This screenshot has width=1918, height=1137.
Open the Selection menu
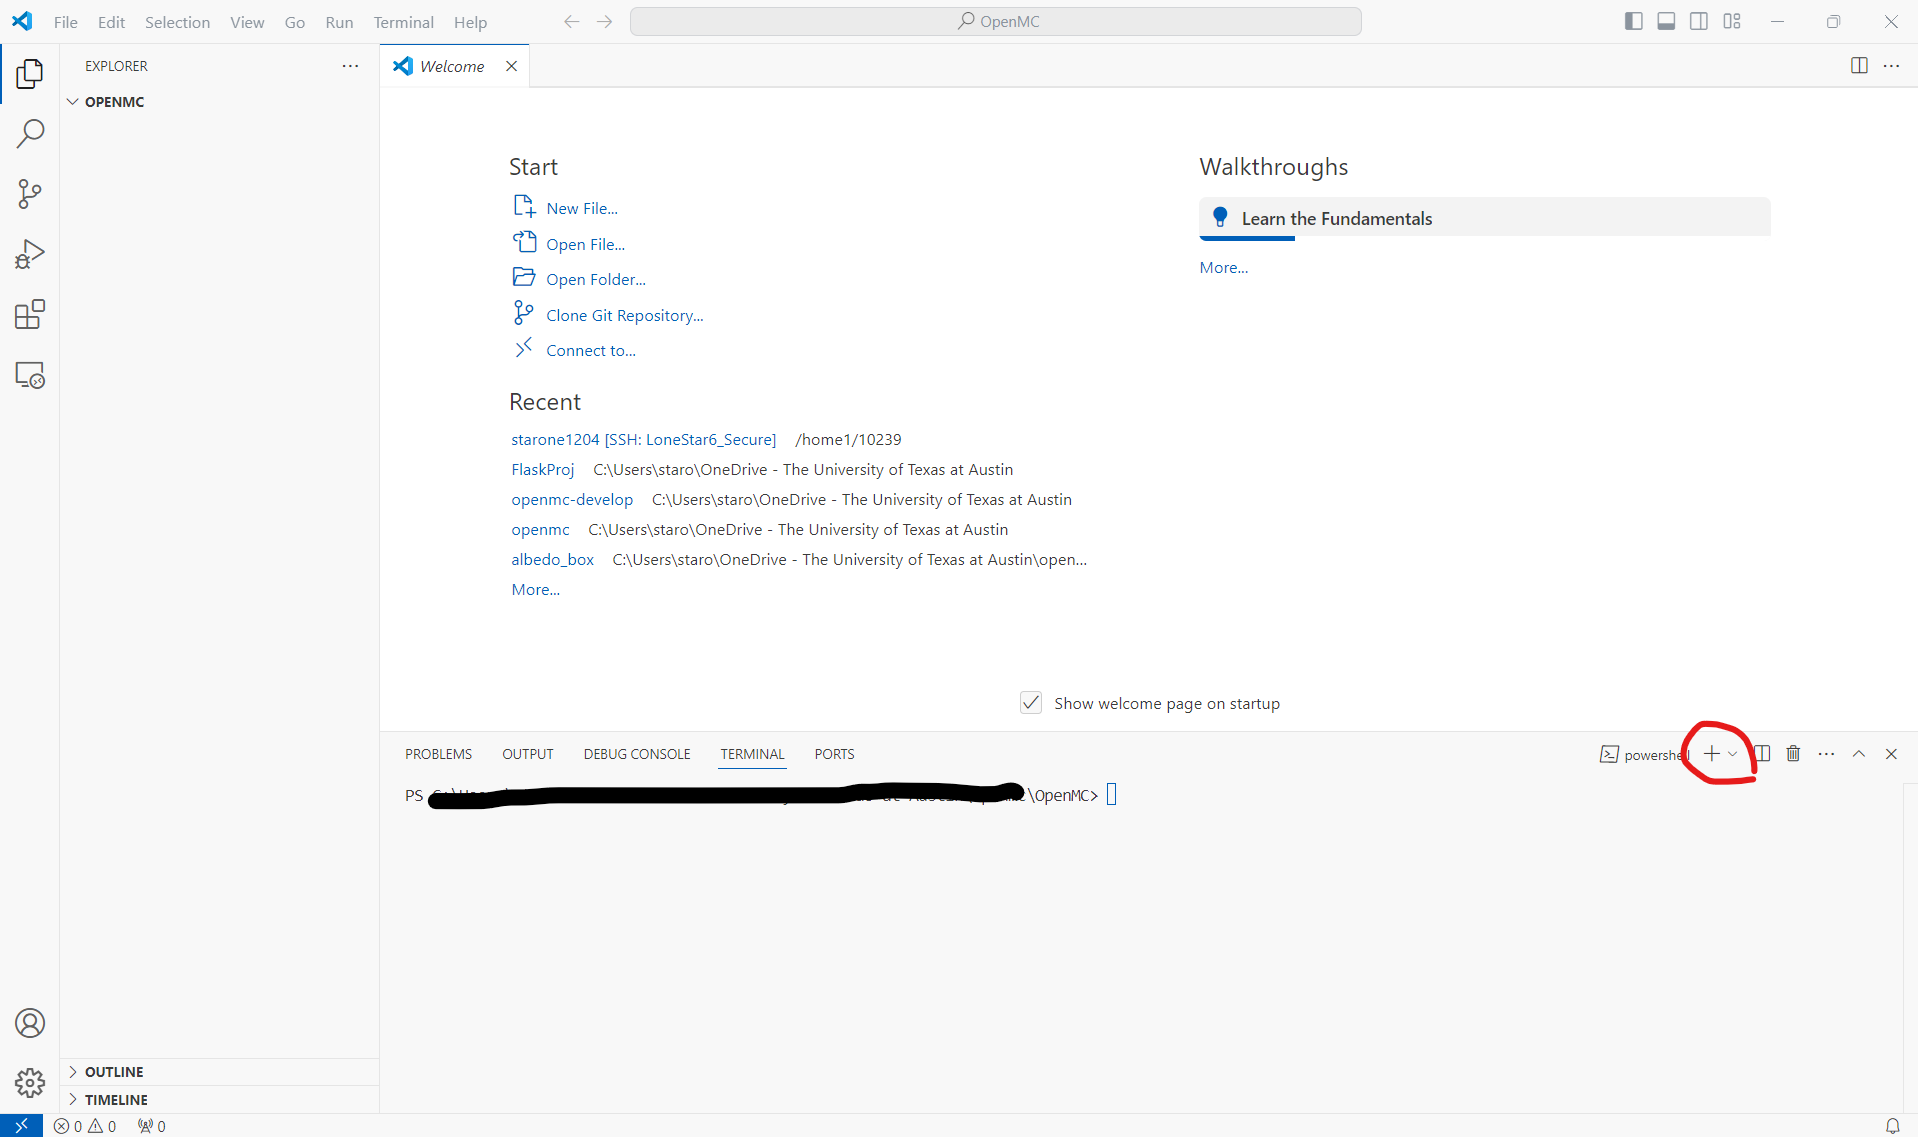point(177,22)
